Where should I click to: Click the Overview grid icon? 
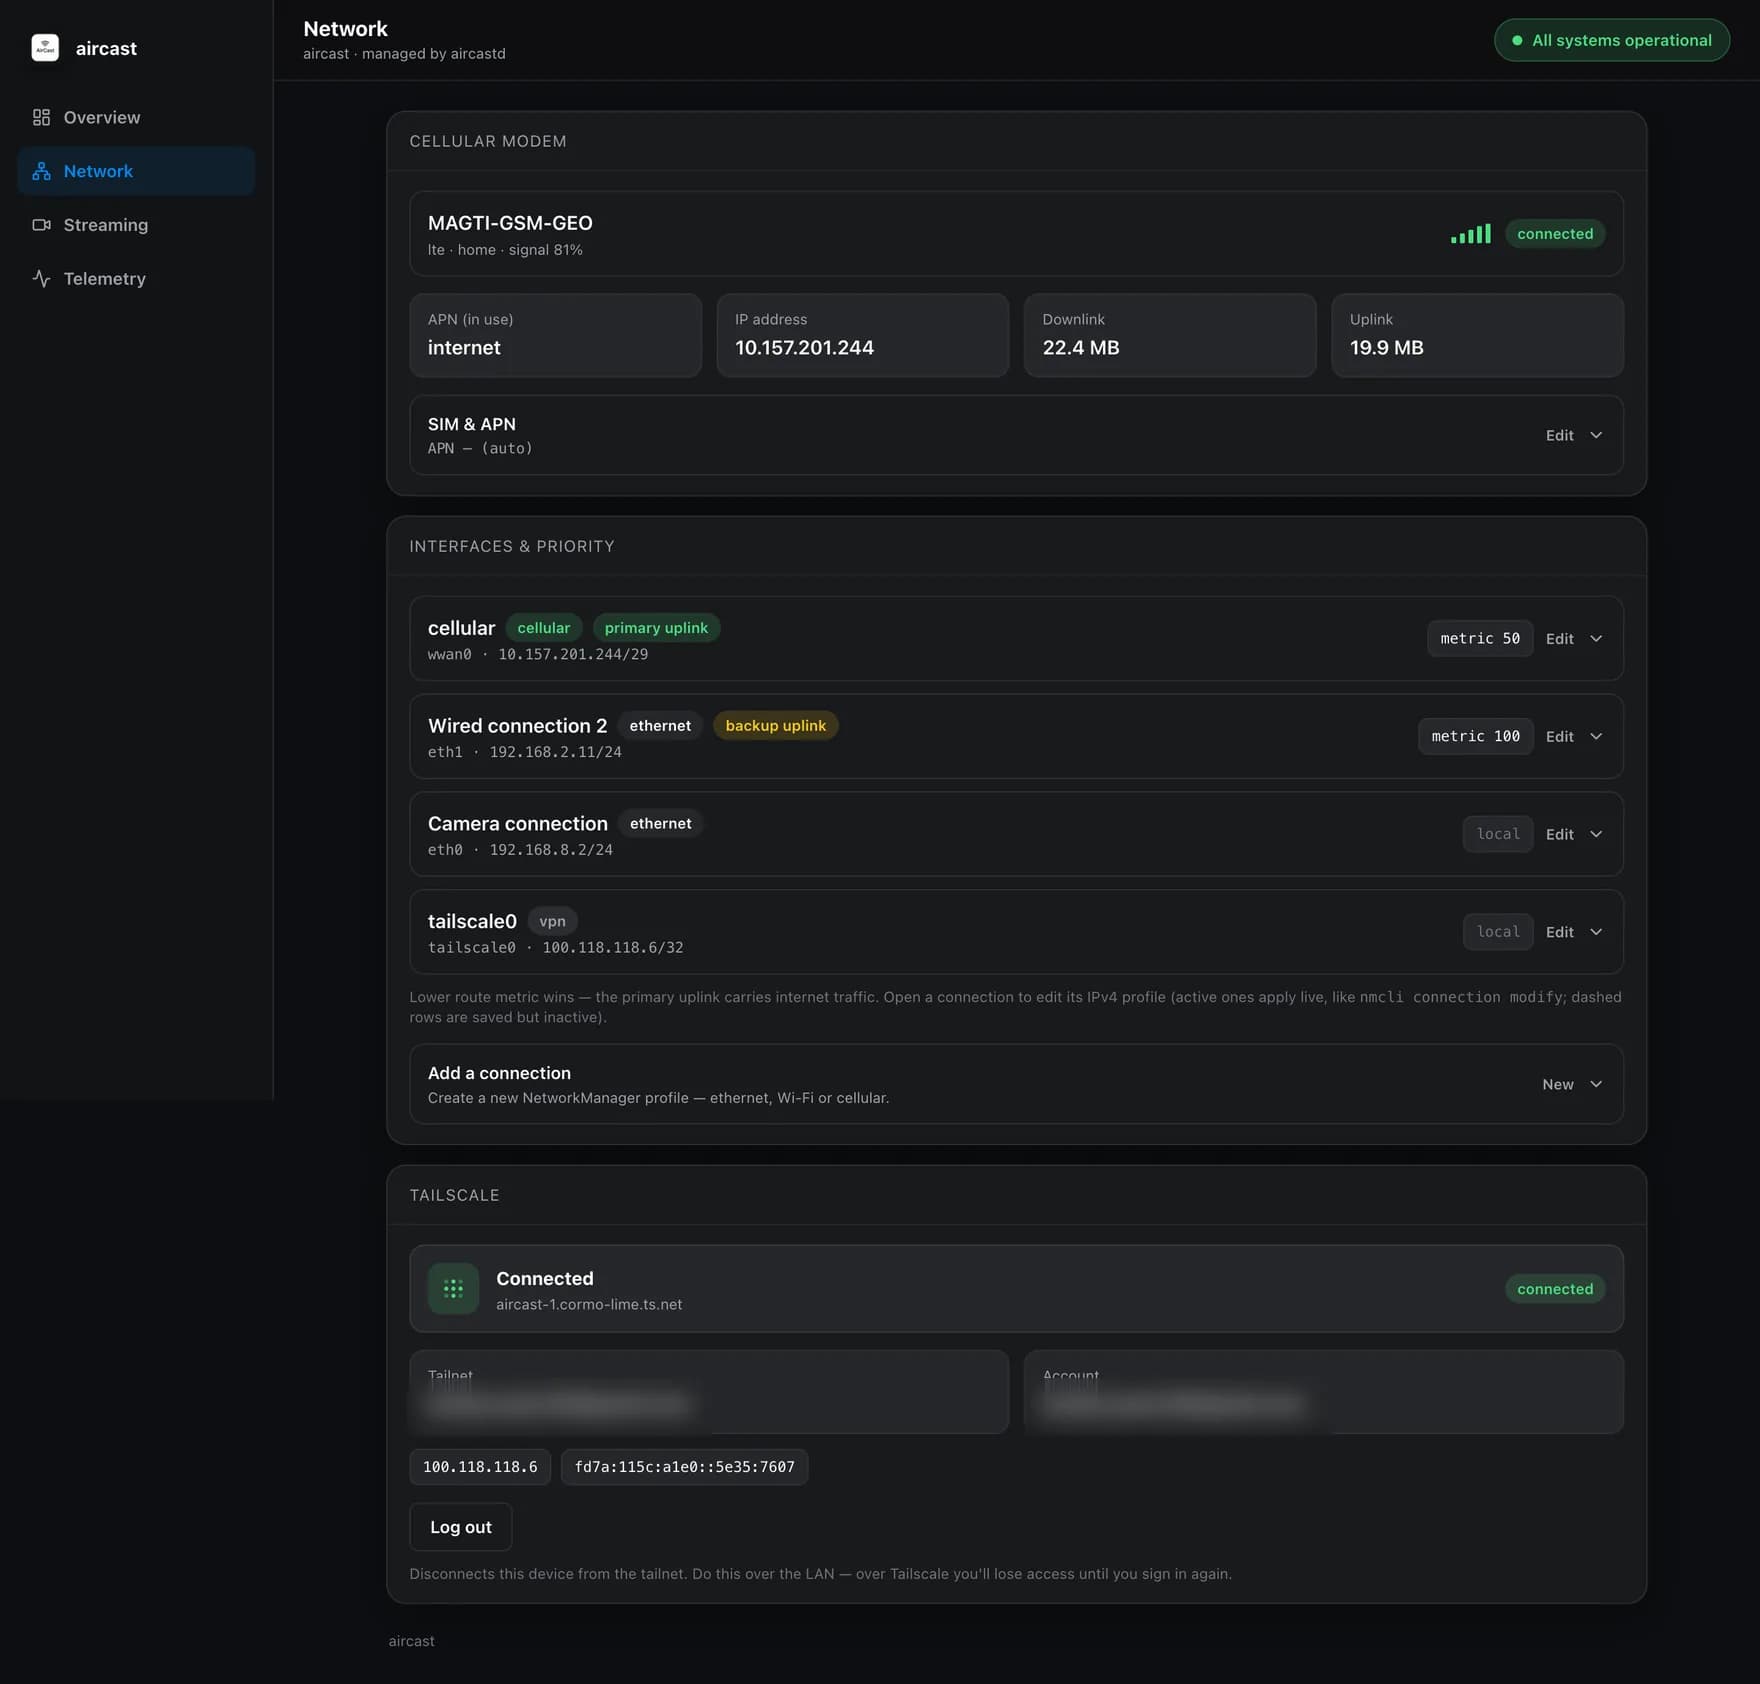coord(41,117)
